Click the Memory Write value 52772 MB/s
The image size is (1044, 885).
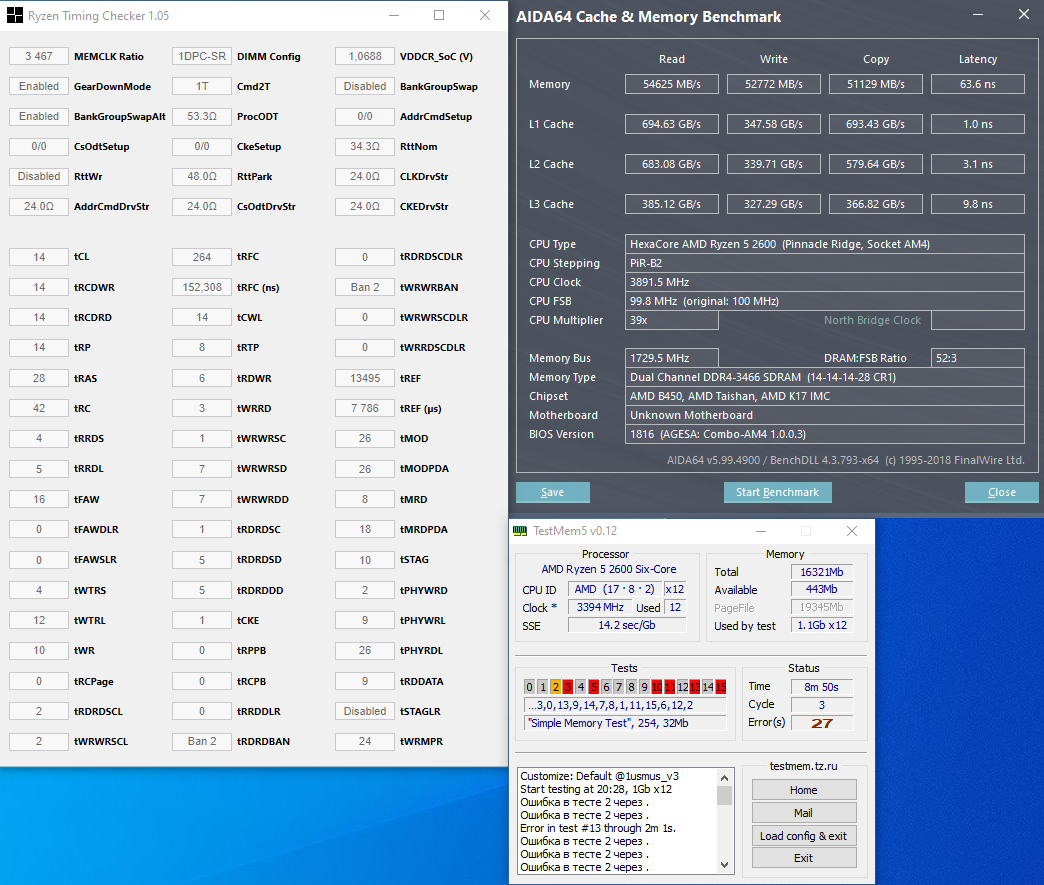(774, 85)
